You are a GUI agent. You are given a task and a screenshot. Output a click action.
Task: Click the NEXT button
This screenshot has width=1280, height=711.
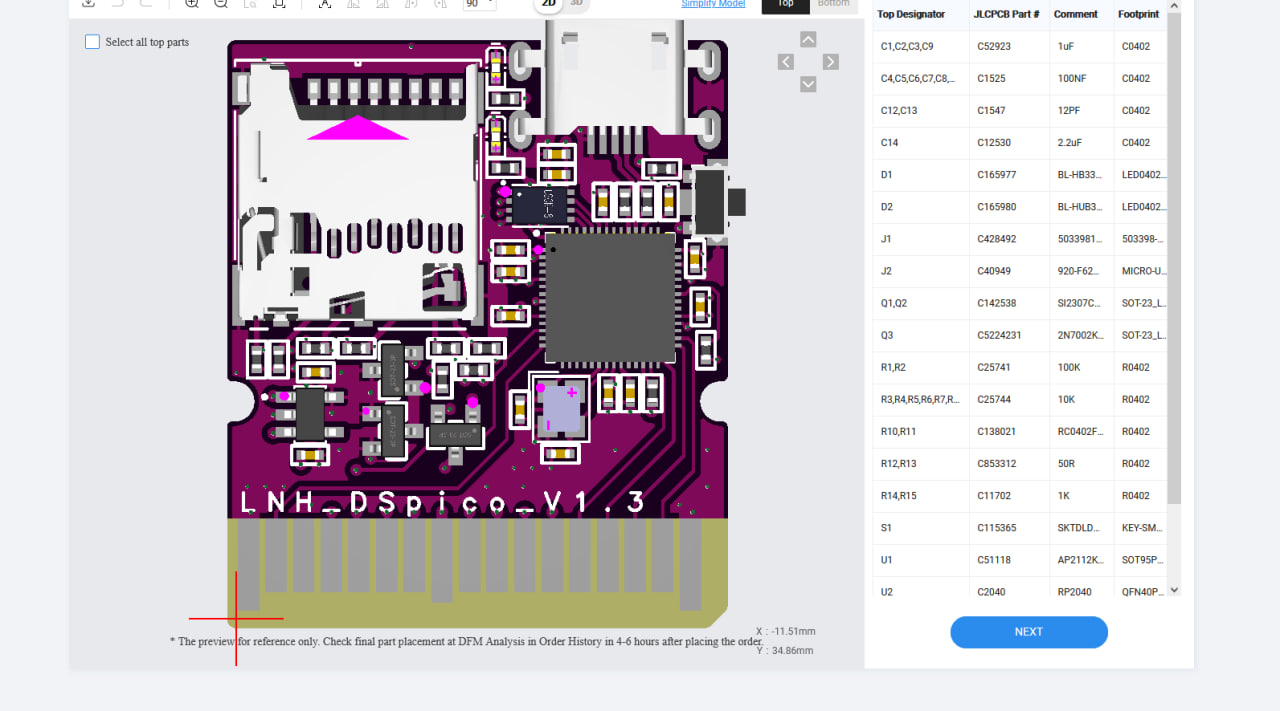tap(1028, 632)
